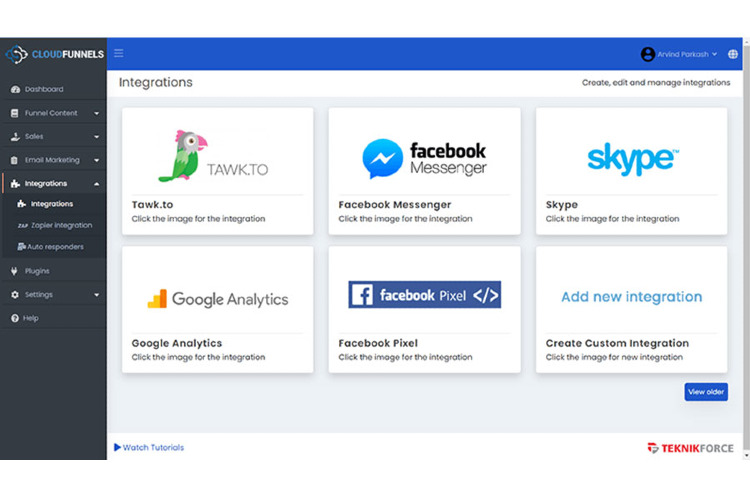The height and width of the screenshot is (500, 750).
Task: Click the Sales hand icon
Action: click(15, 137)
